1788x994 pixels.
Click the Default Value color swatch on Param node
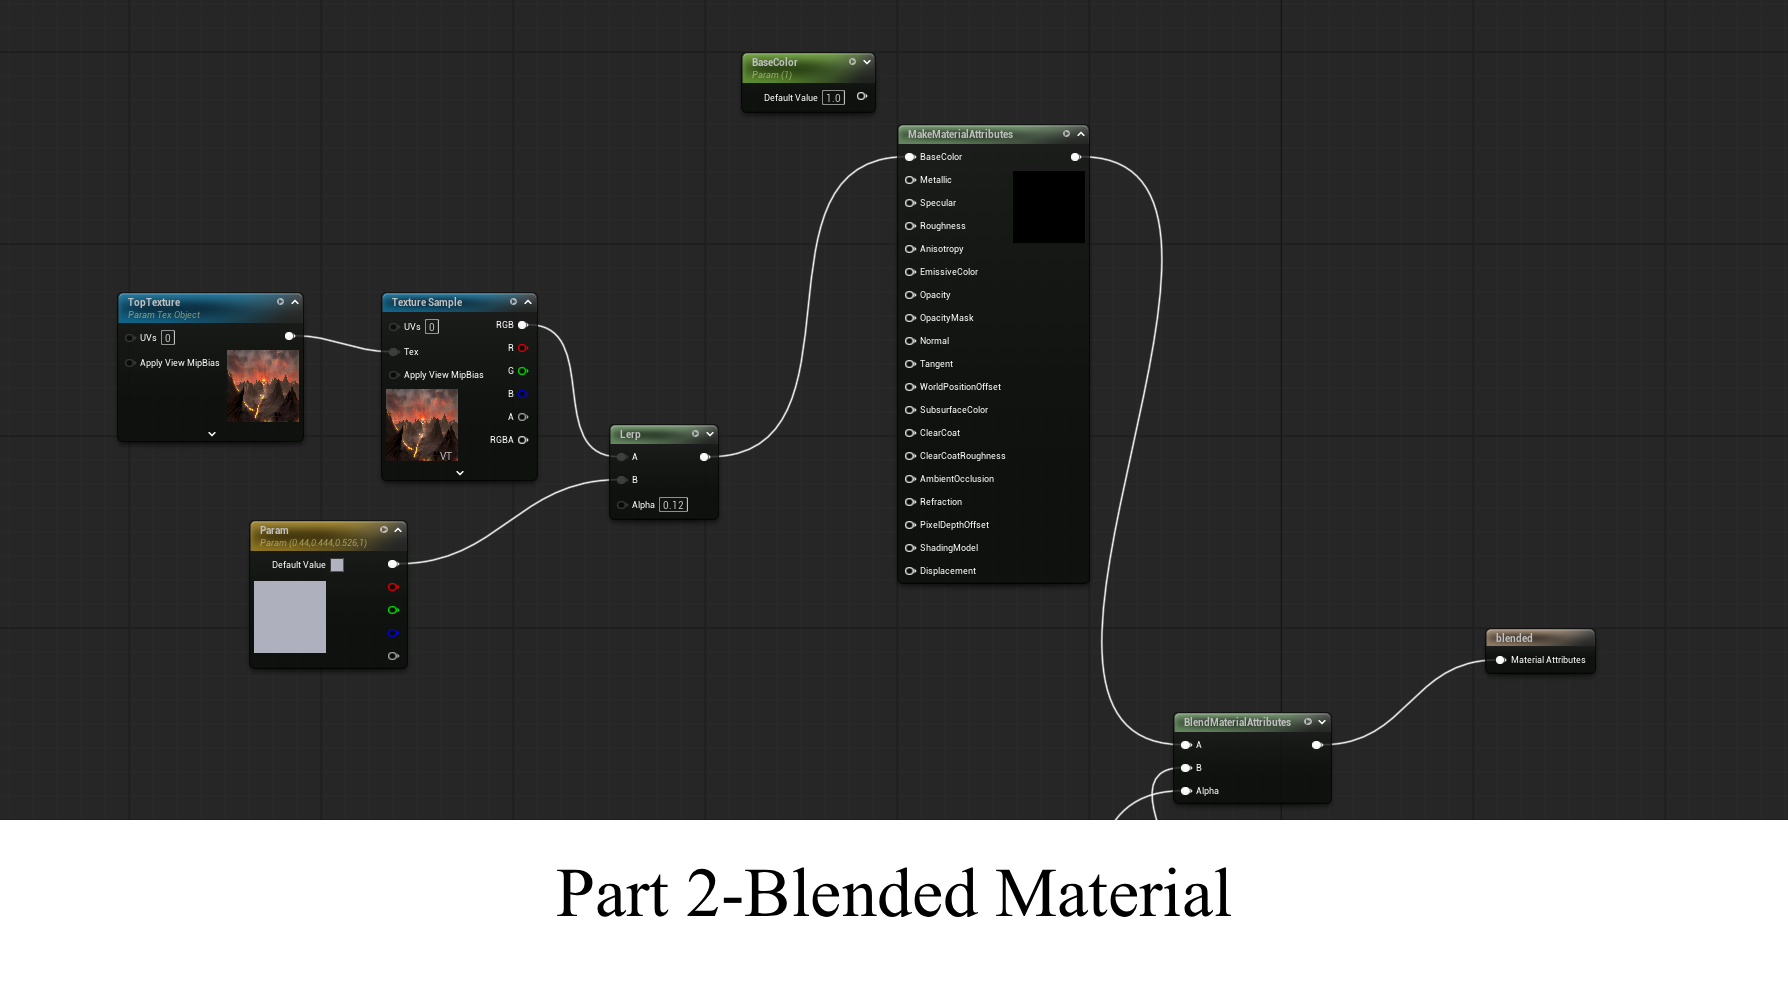coord(337,565)
